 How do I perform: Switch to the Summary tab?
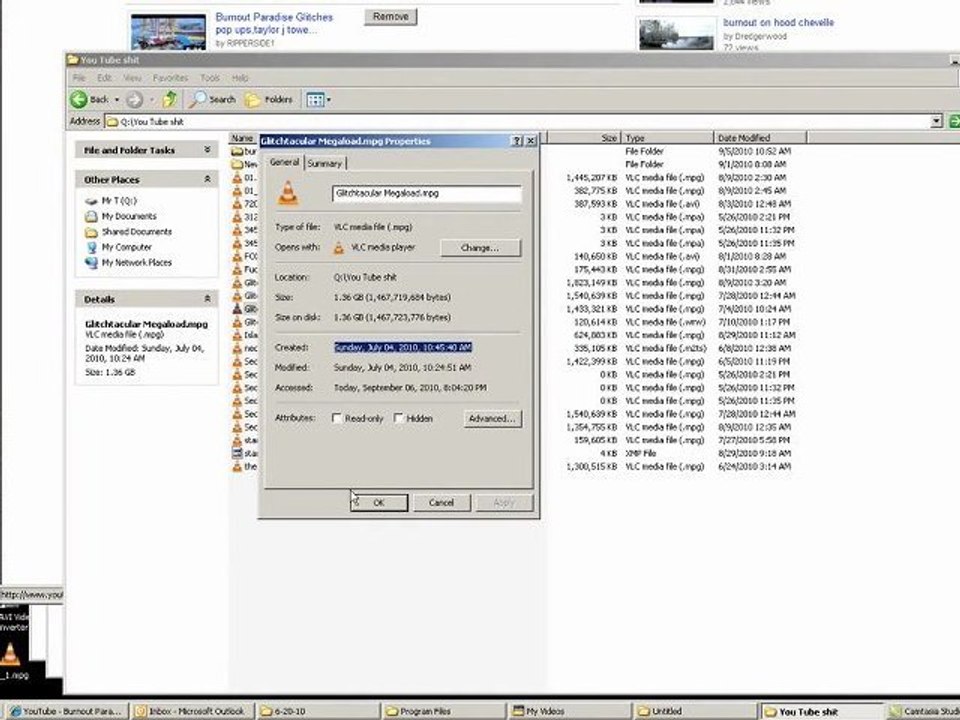(324, 163)
